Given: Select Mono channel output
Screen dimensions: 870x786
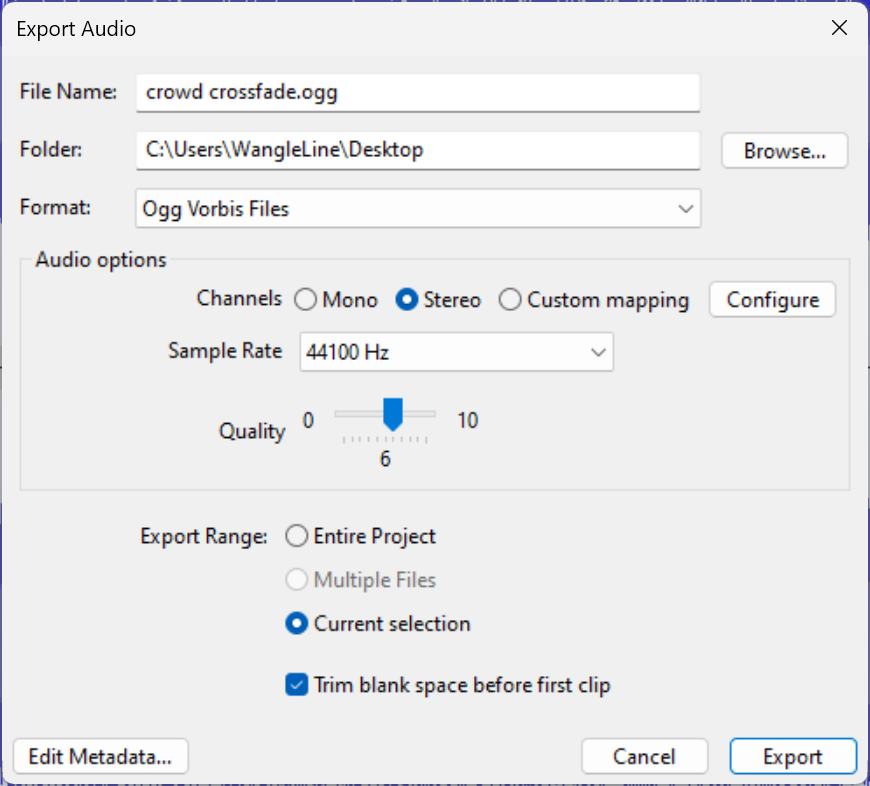Looking at the screenshot, I should 305,299.
